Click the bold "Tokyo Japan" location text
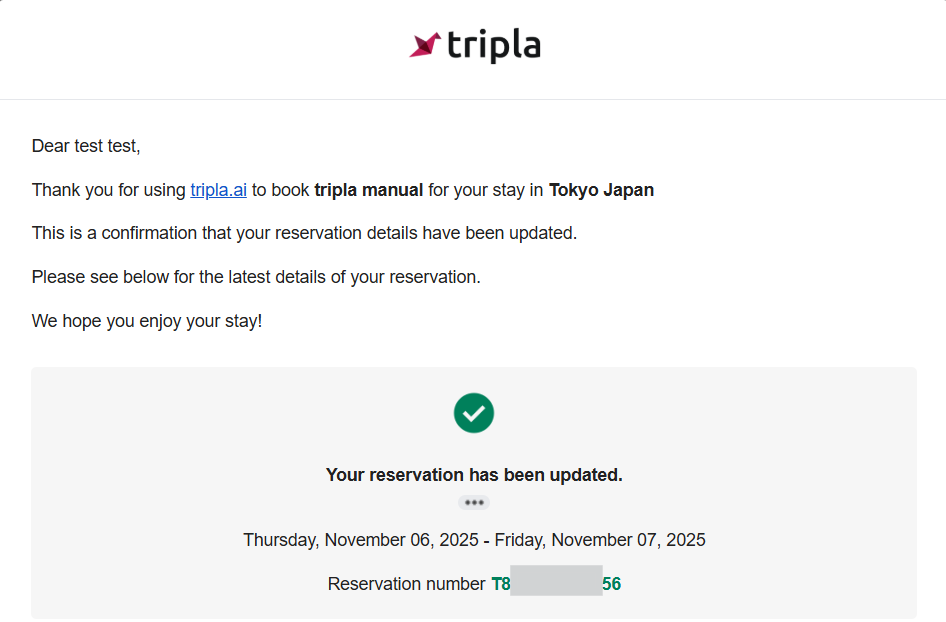 (601, 190)
